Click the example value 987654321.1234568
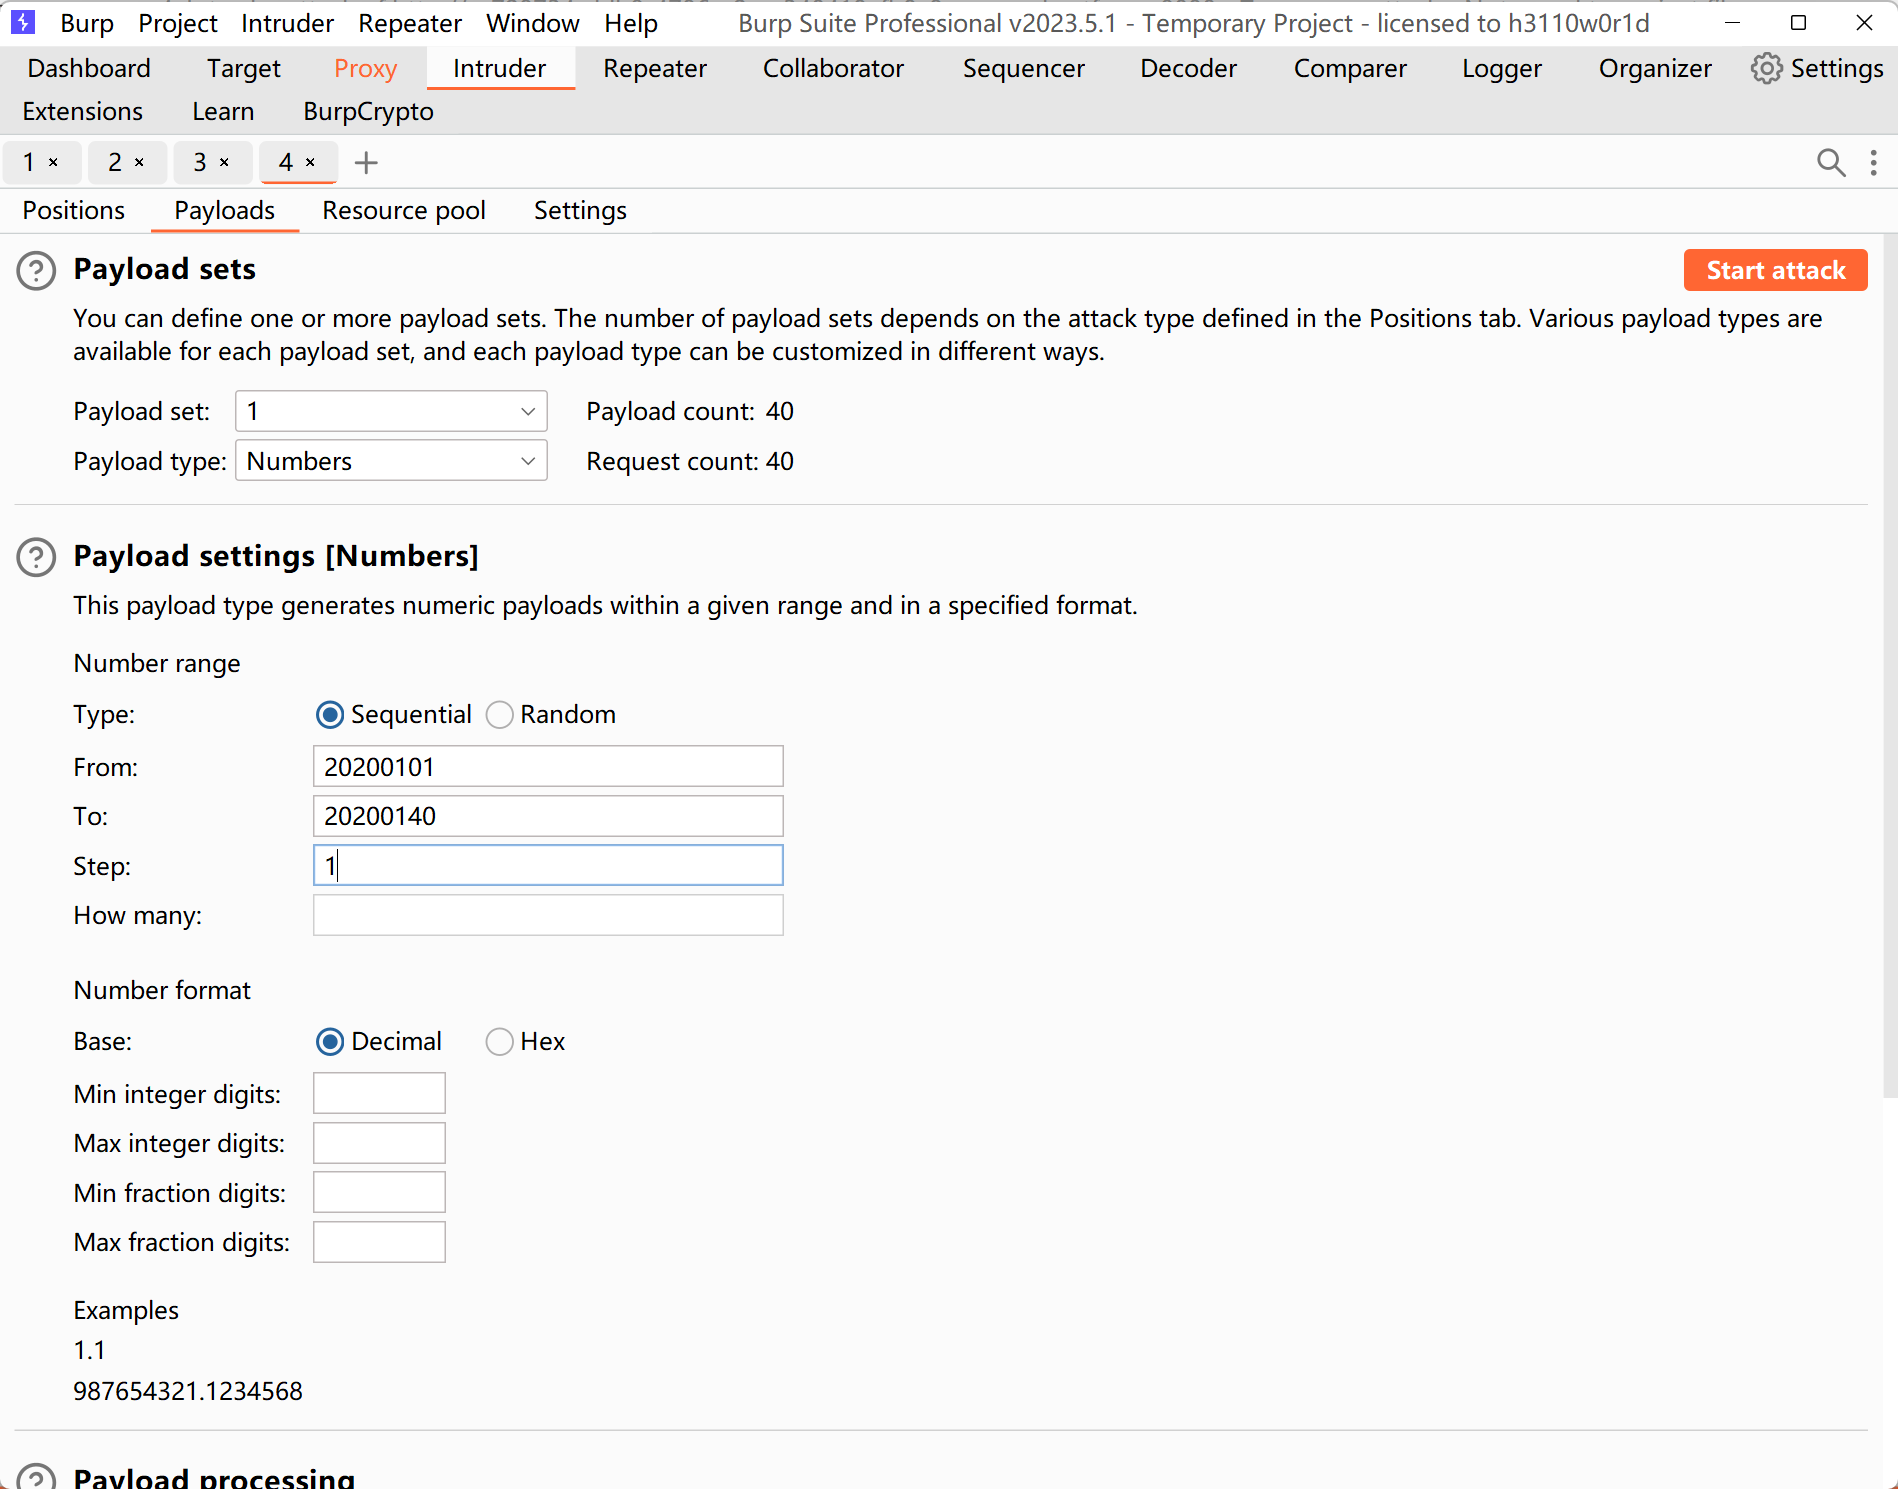This screenshot has width=1898, height=1489. 188,1391
